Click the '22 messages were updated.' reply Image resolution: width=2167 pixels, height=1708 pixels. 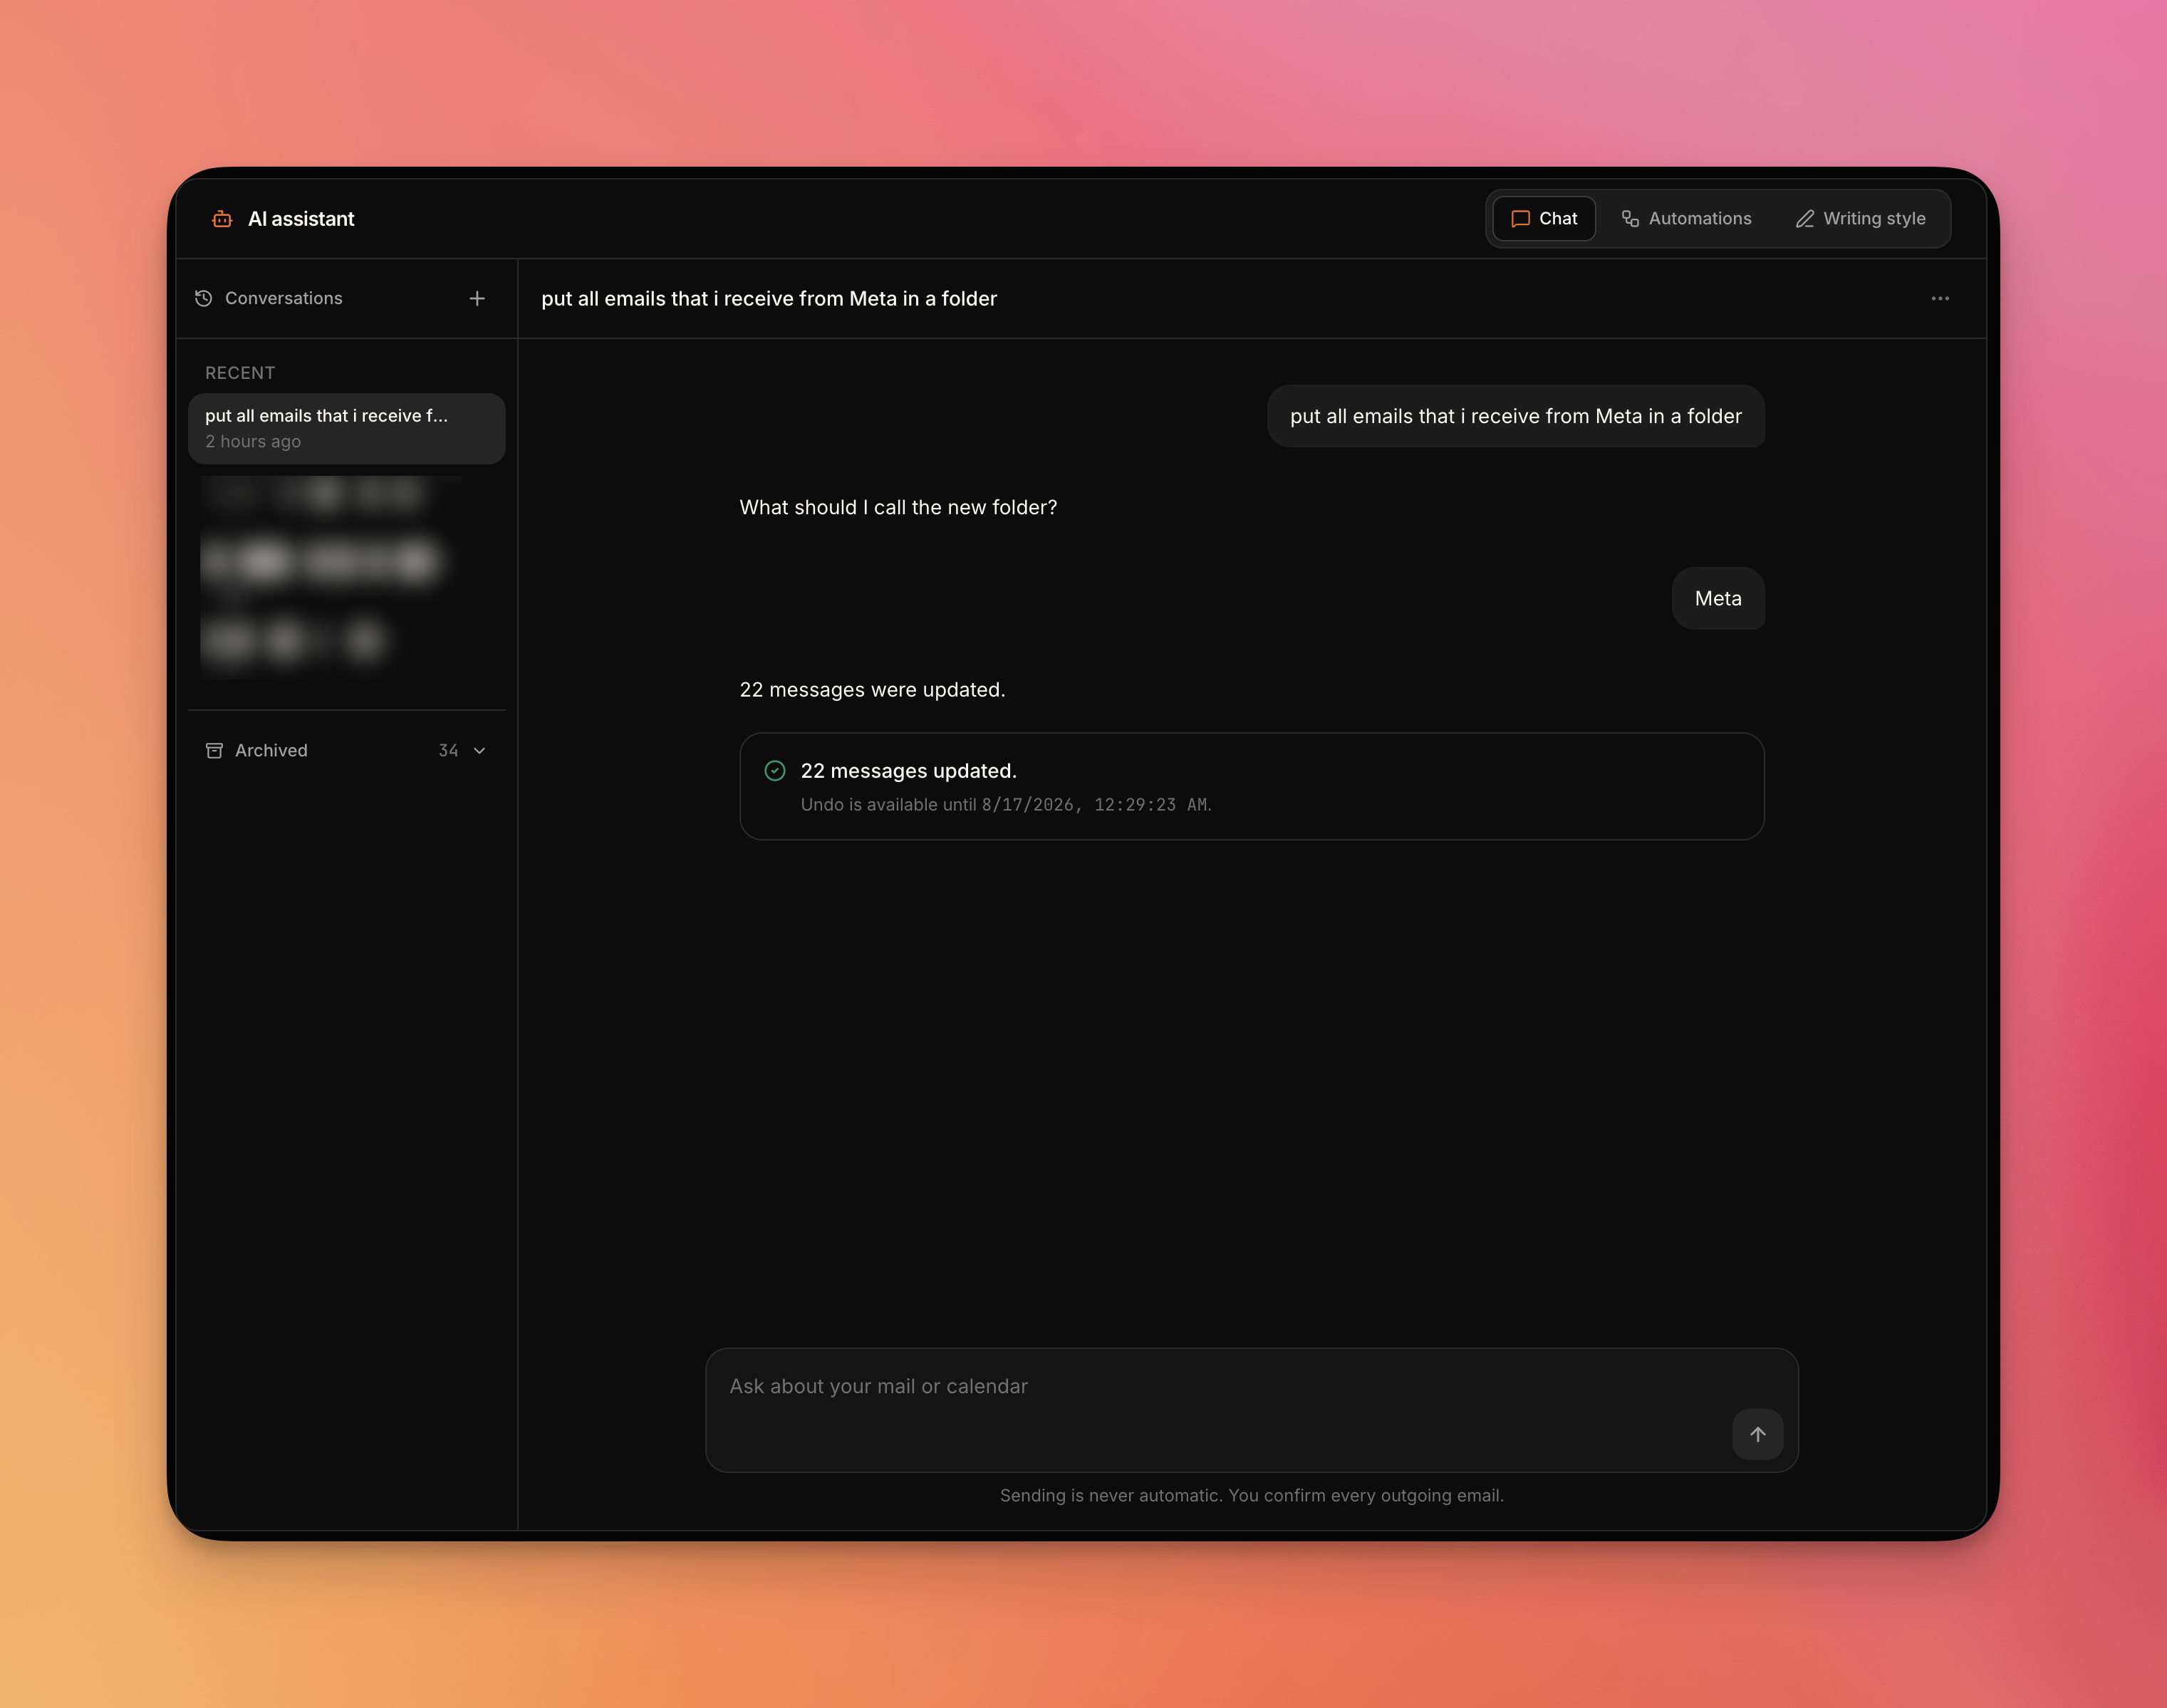coord(872,689)
